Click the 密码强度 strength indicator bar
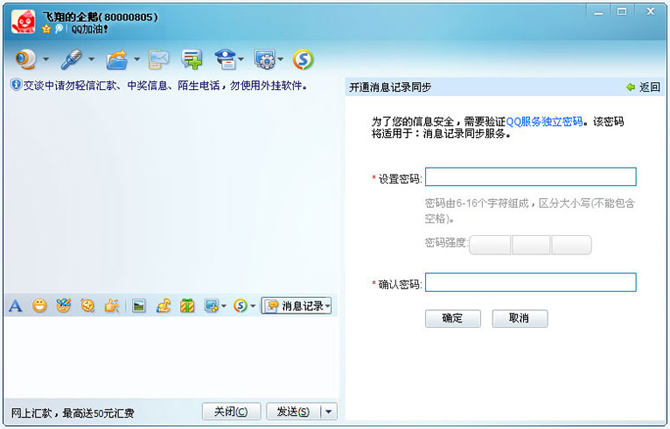 [530, 245]
